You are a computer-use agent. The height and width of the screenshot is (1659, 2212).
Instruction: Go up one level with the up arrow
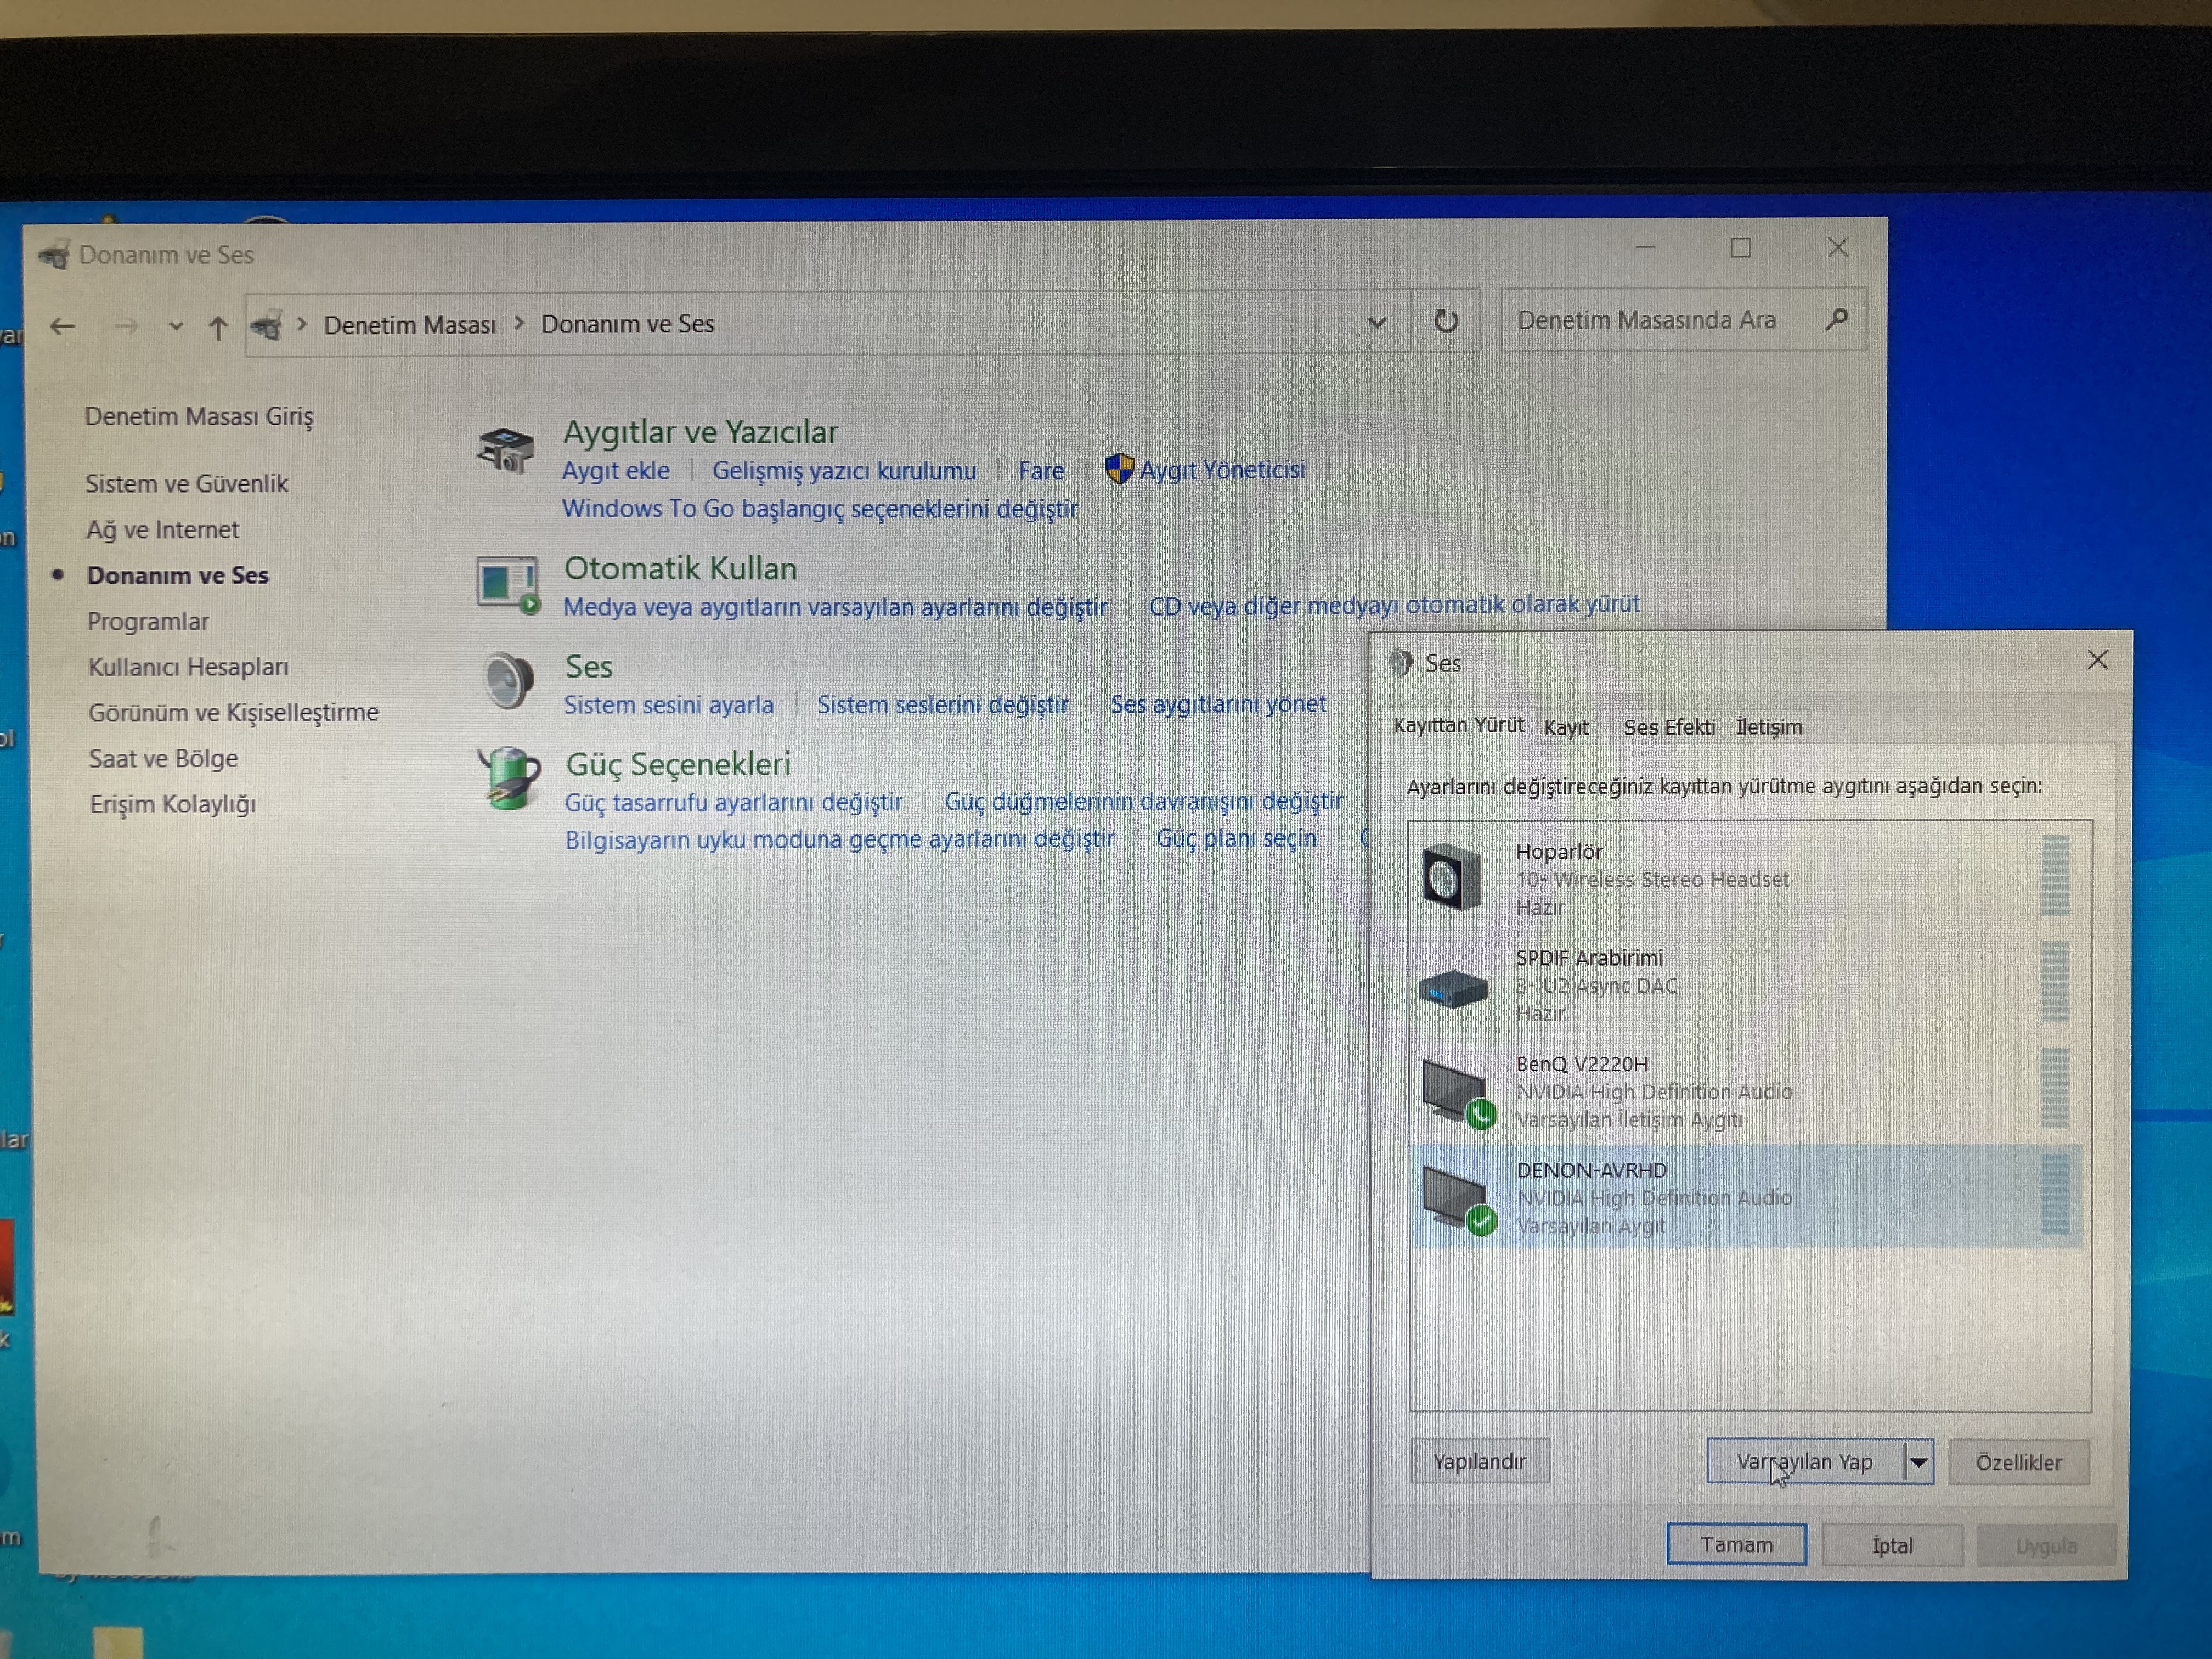click(x=218, y=327)
